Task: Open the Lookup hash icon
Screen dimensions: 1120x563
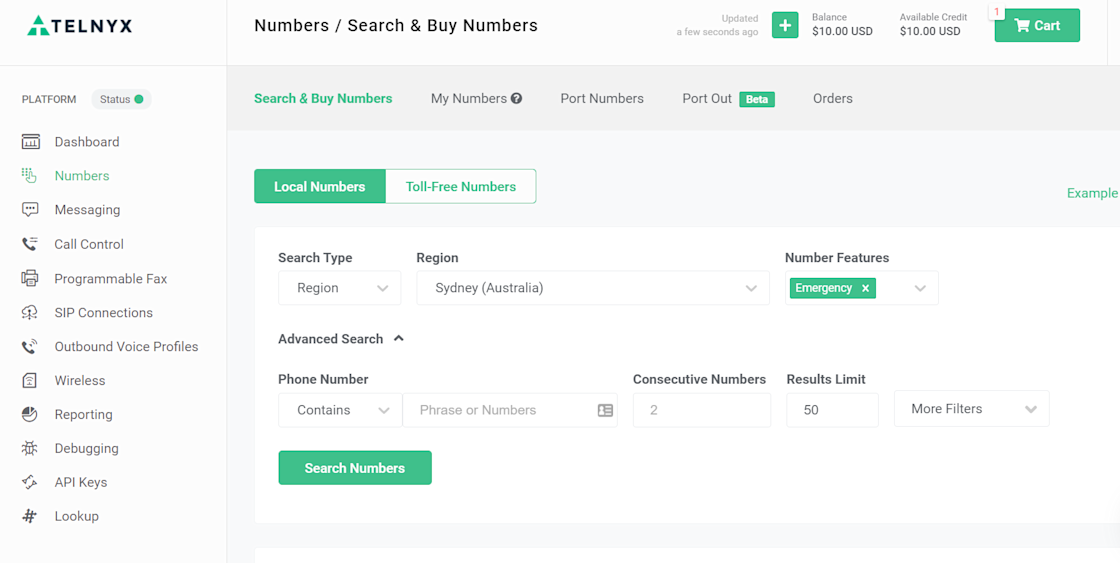Action: coord(30,516)
